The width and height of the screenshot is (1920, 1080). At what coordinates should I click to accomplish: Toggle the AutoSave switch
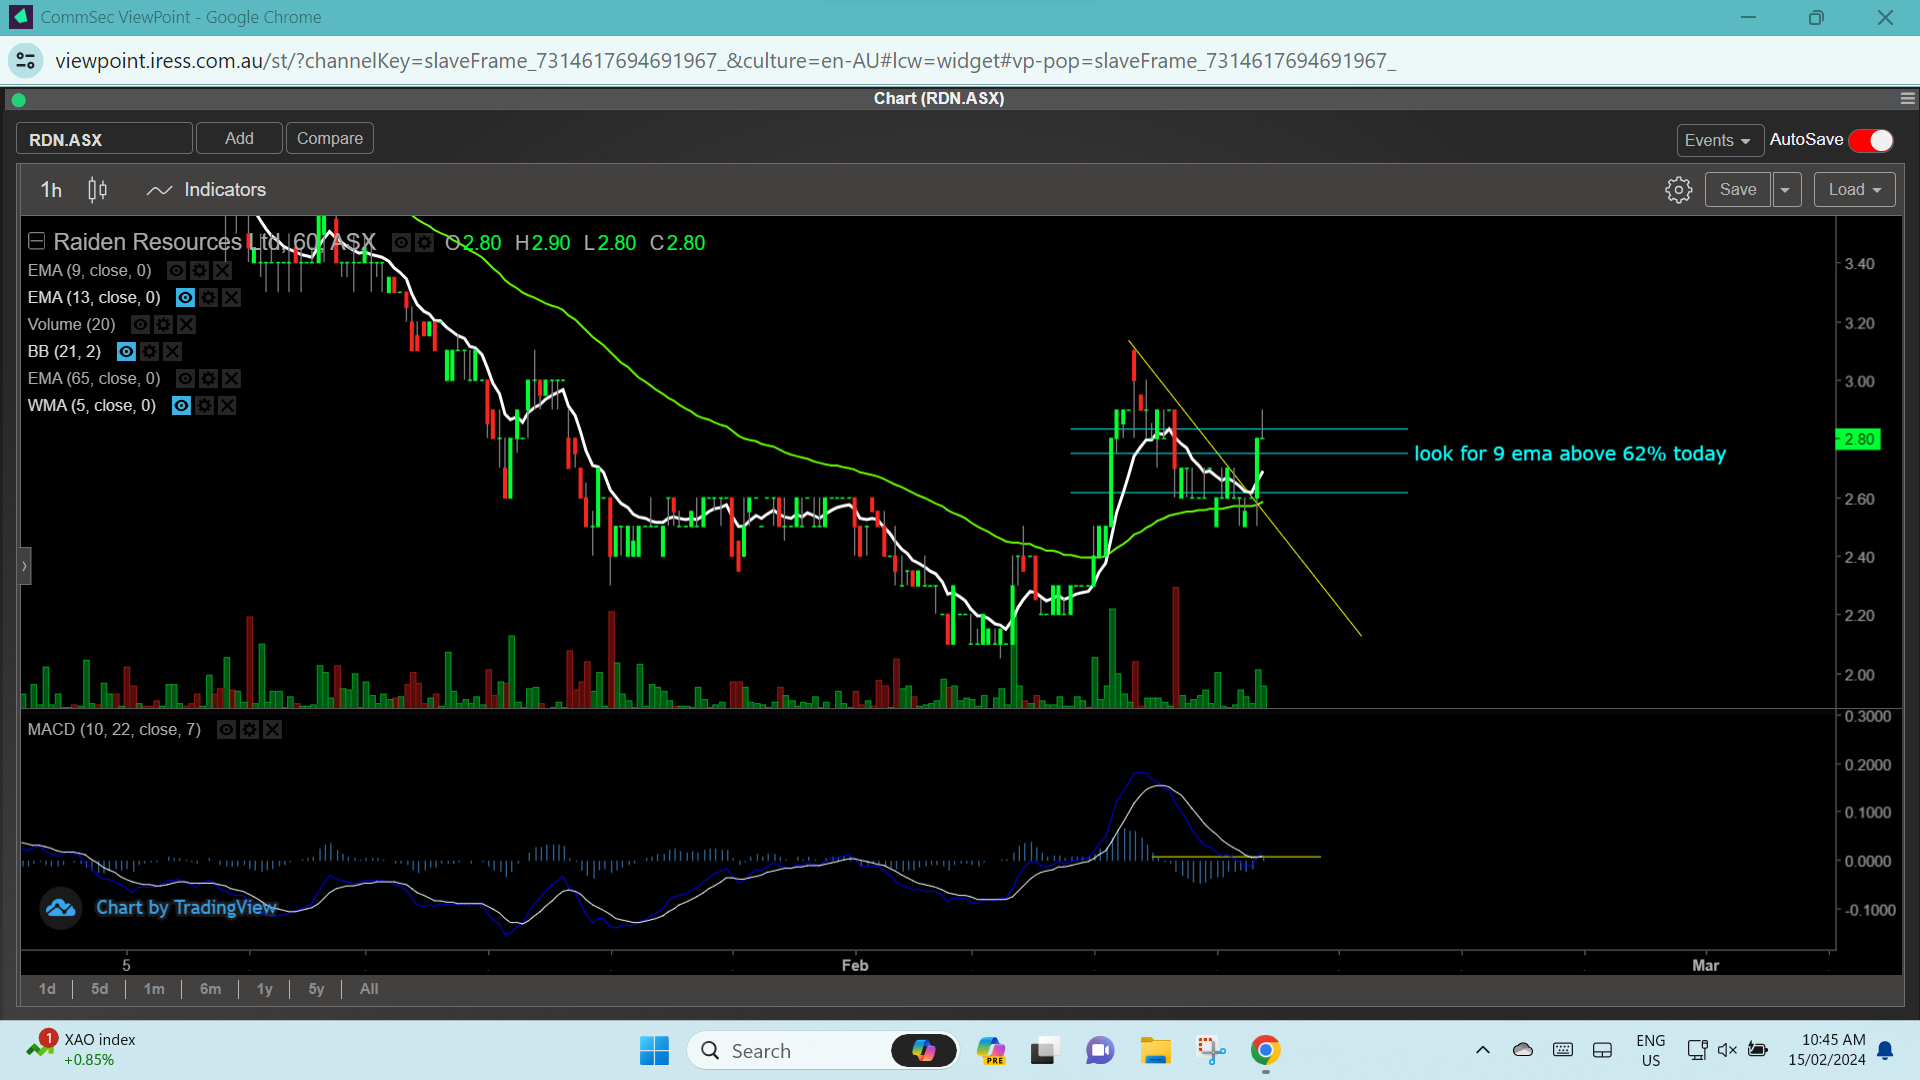pyautogui.click(x=1871, y=140)
